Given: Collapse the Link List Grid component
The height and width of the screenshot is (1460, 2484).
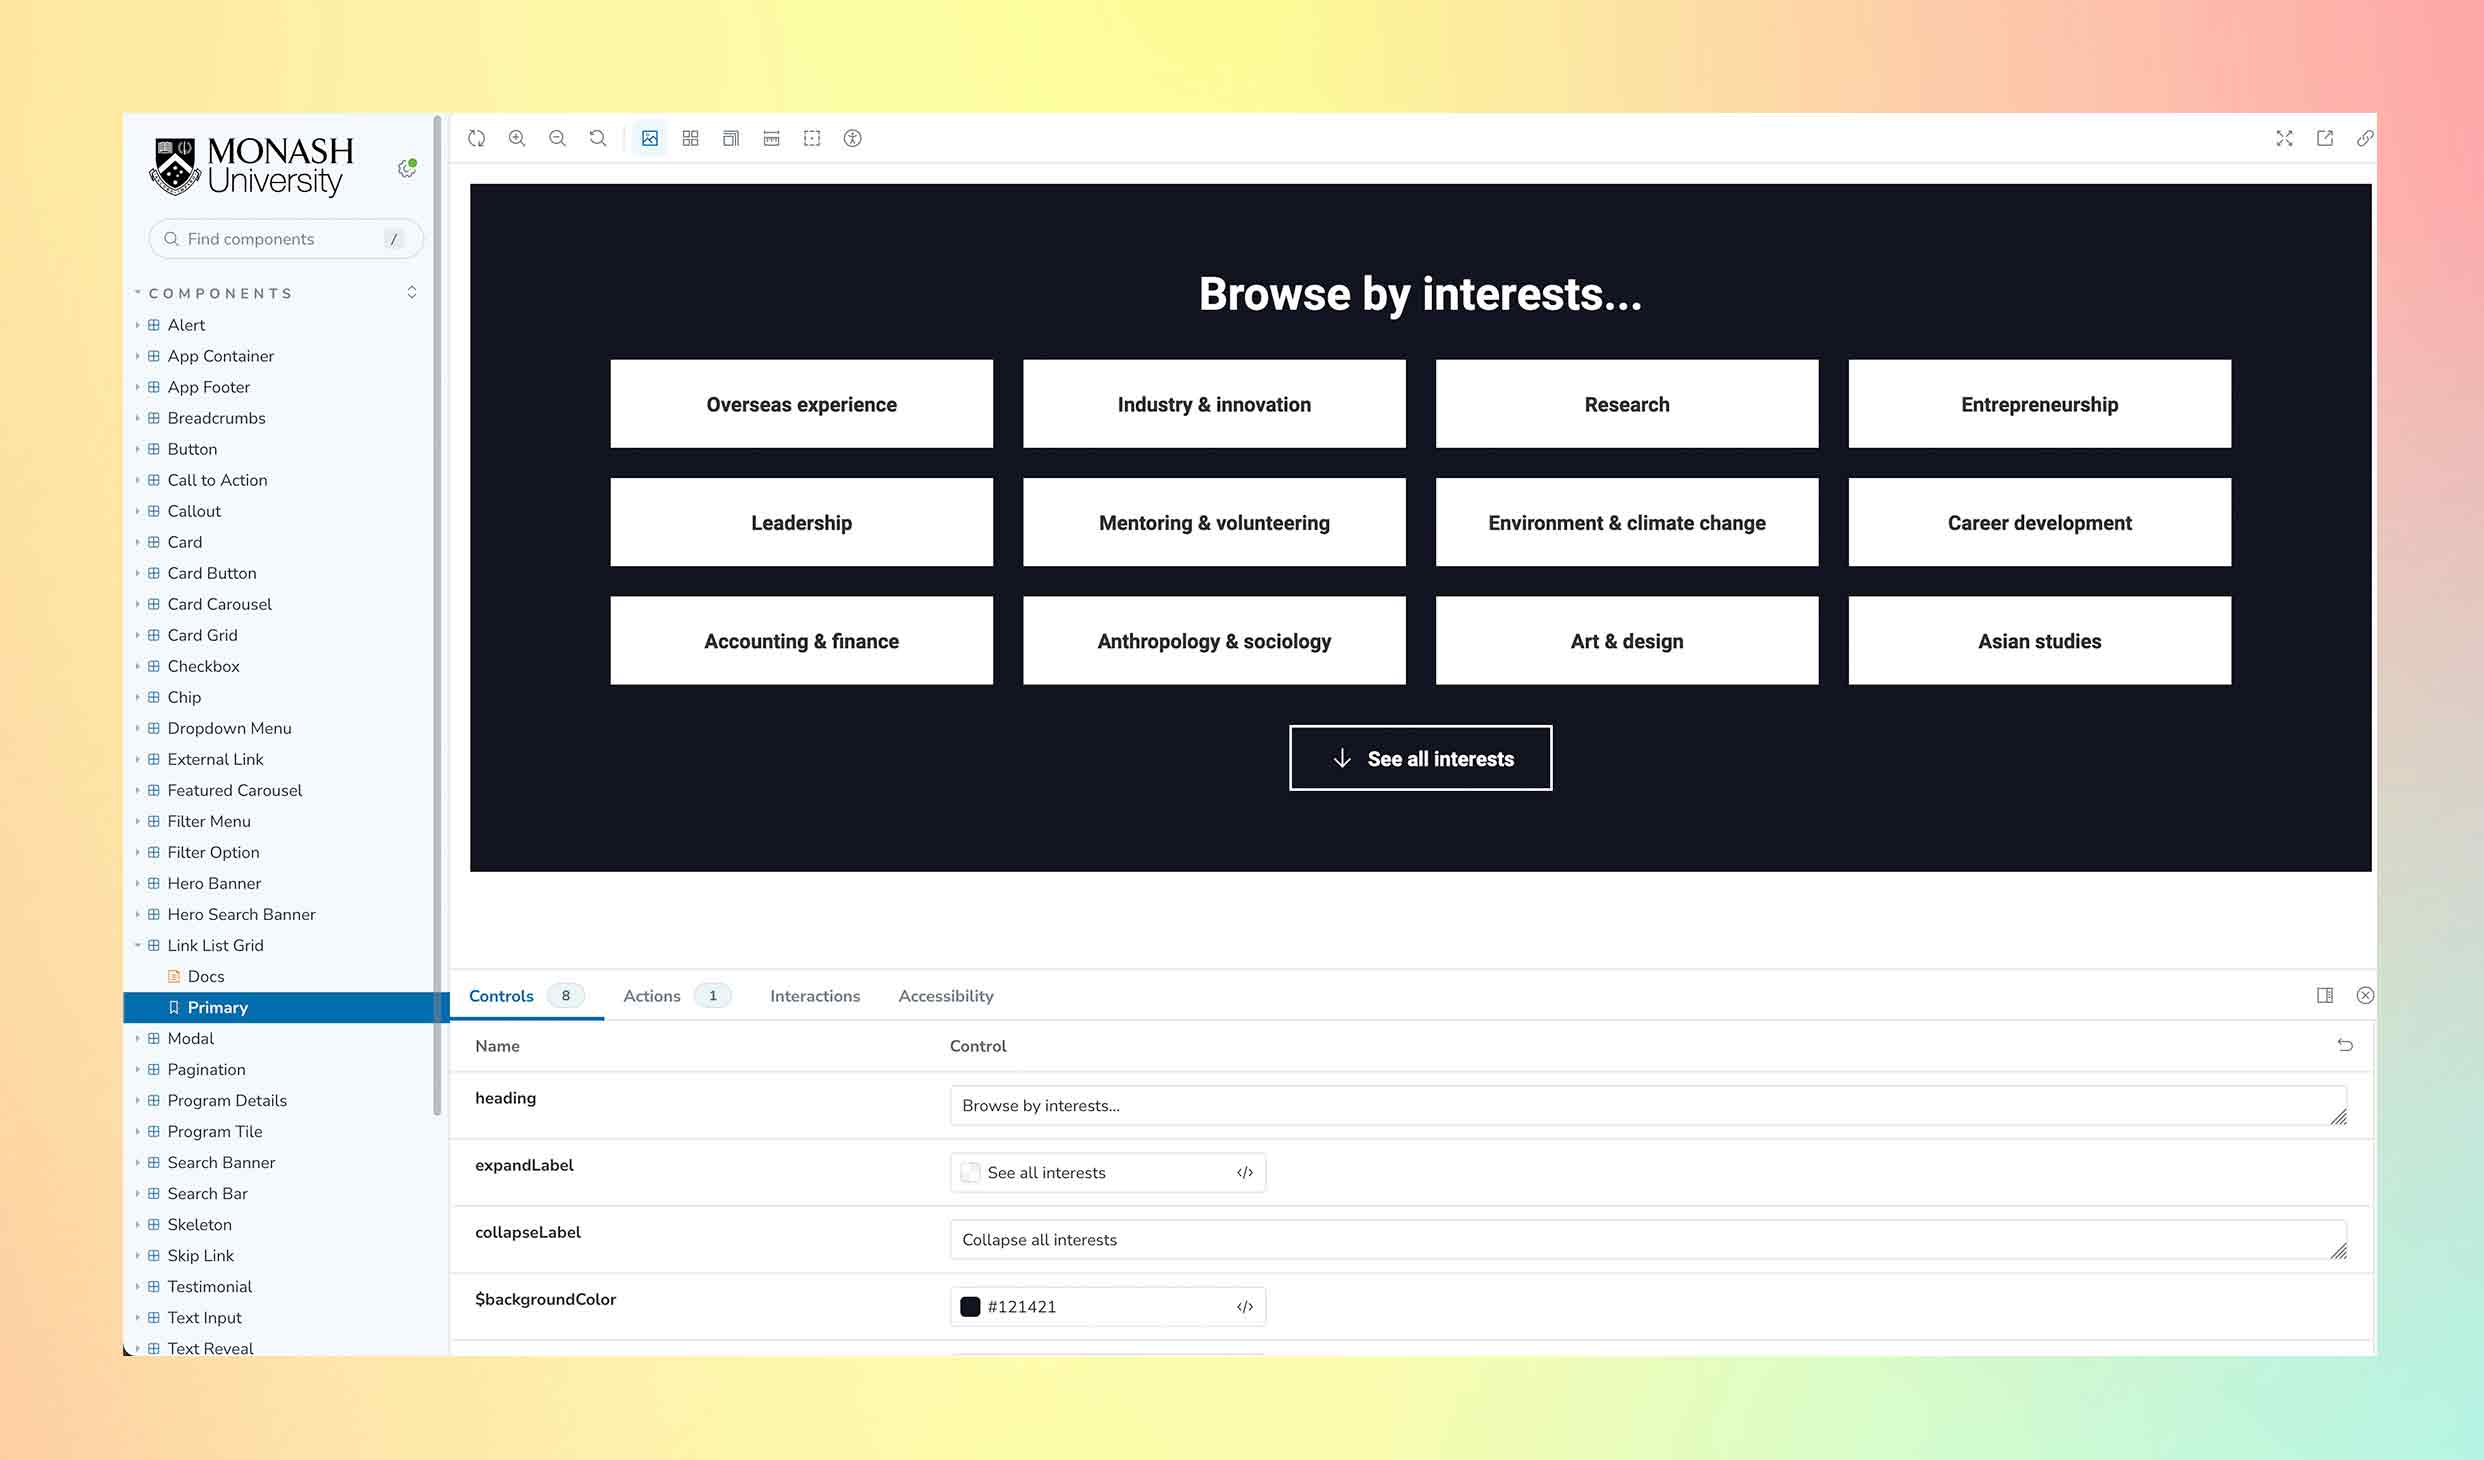Looking at the screenshot, I should pos(215,945).
